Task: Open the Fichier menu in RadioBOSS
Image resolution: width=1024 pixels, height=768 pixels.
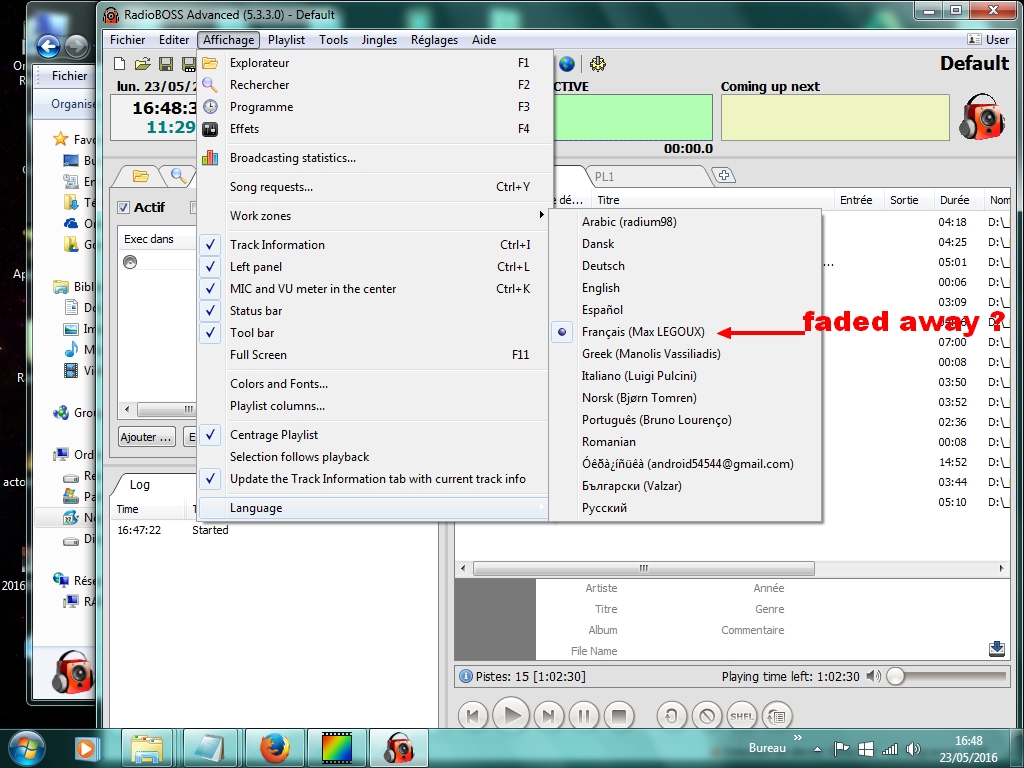Action: tap(127, 40)
